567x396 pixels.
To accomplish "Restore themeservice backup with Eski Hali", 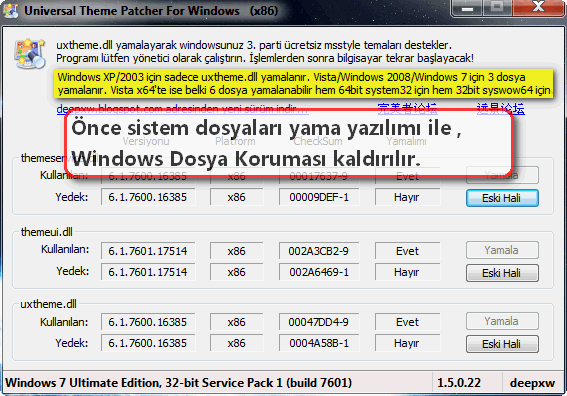I will pos(502,198).
